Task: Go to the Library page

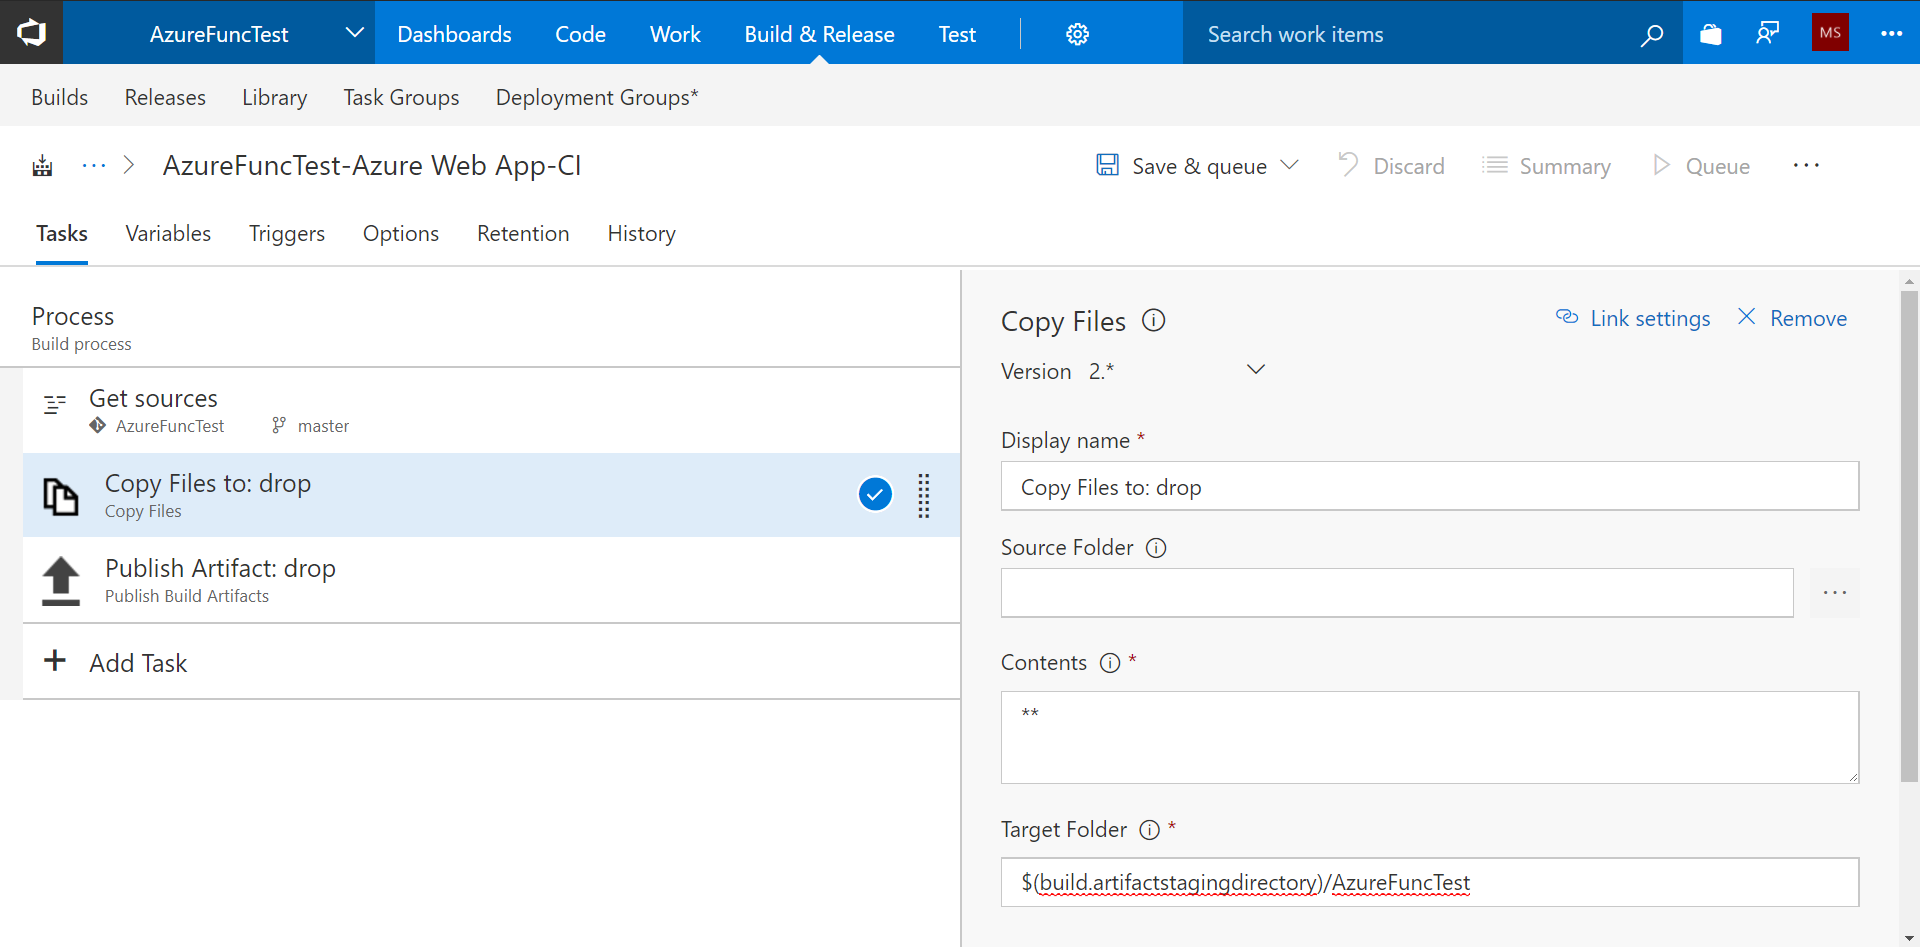Action: [274, 97]
